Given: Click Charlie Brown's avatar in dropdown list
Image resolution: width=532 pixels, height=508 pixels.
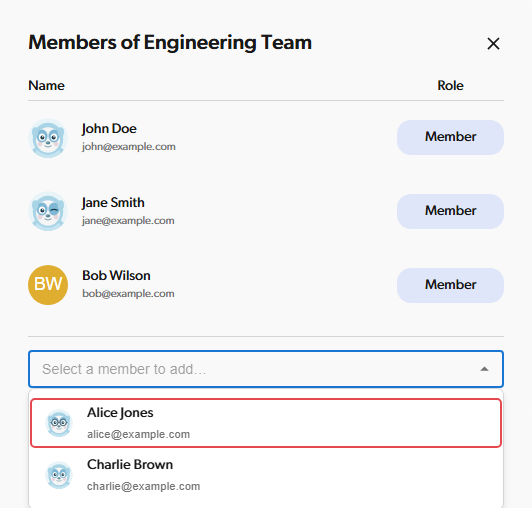Looking at the screenshot, I should point(59,475).
